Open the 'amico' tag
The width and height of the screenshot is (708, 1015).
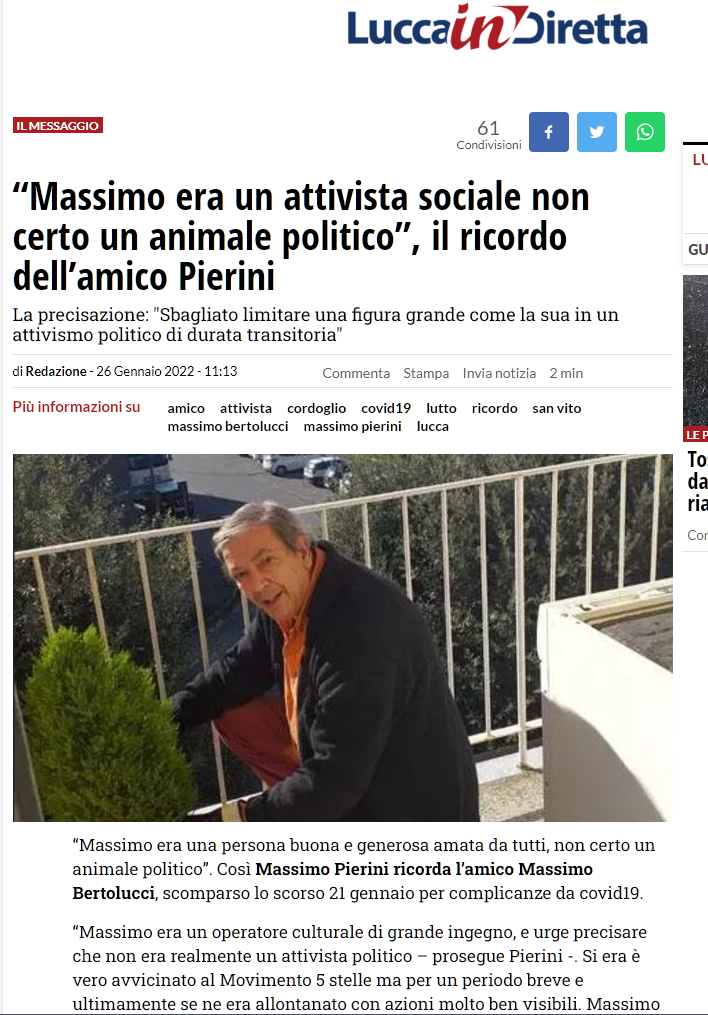pos(186,408)
